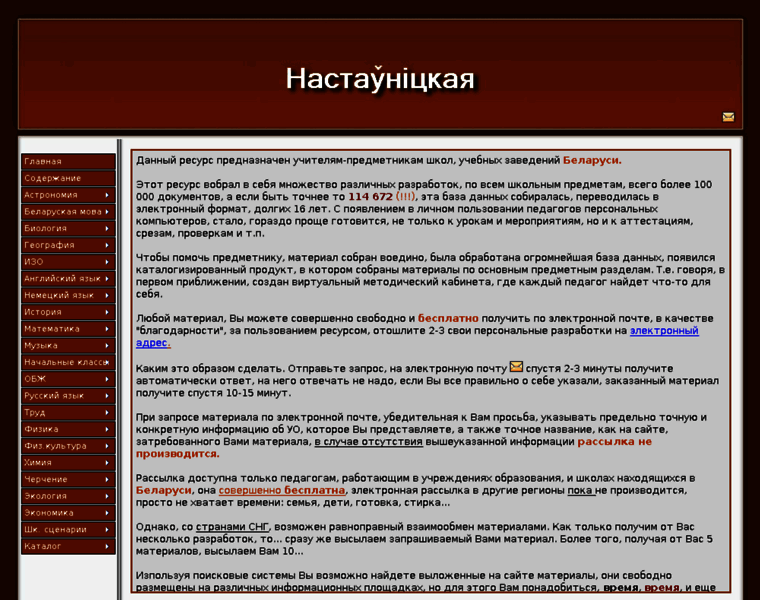Select the Астрономия menu entry
760x600 pixels.
tap(68, 195)
